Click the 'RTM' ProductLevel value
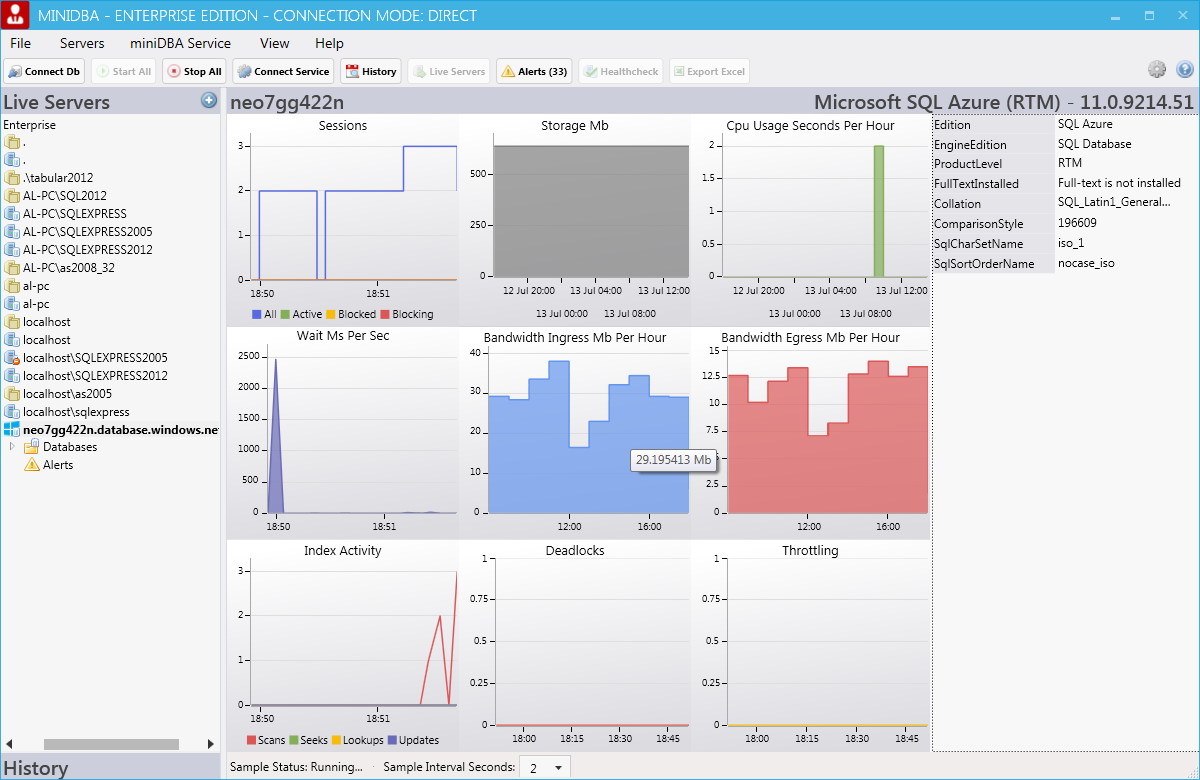 pyautogui.click(x=1070, y=164)
